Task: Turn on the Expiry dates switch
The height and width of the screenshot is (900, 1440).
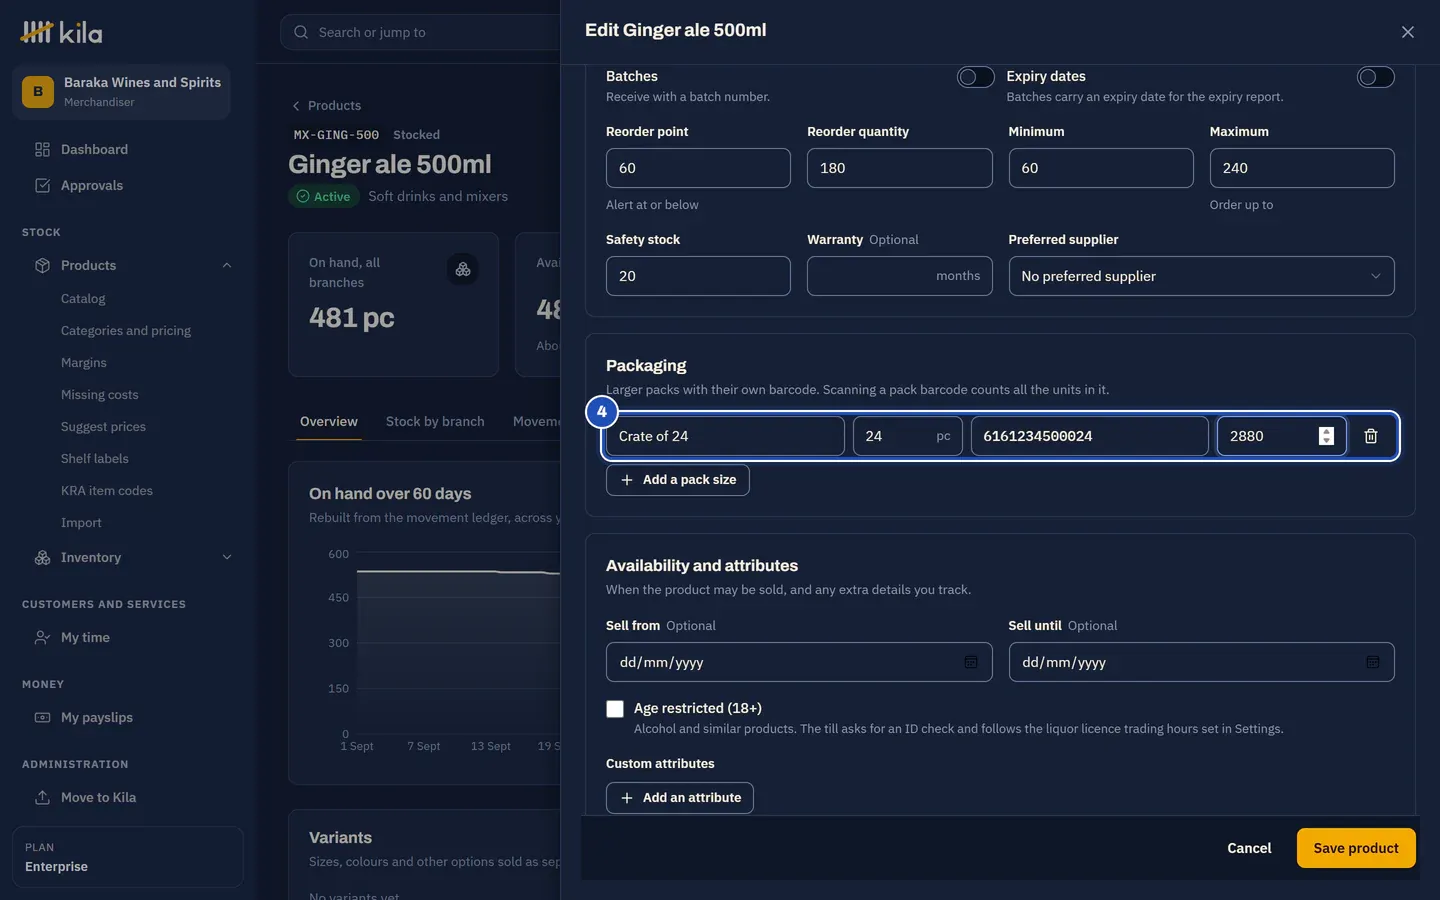Action: [1375, 77]
